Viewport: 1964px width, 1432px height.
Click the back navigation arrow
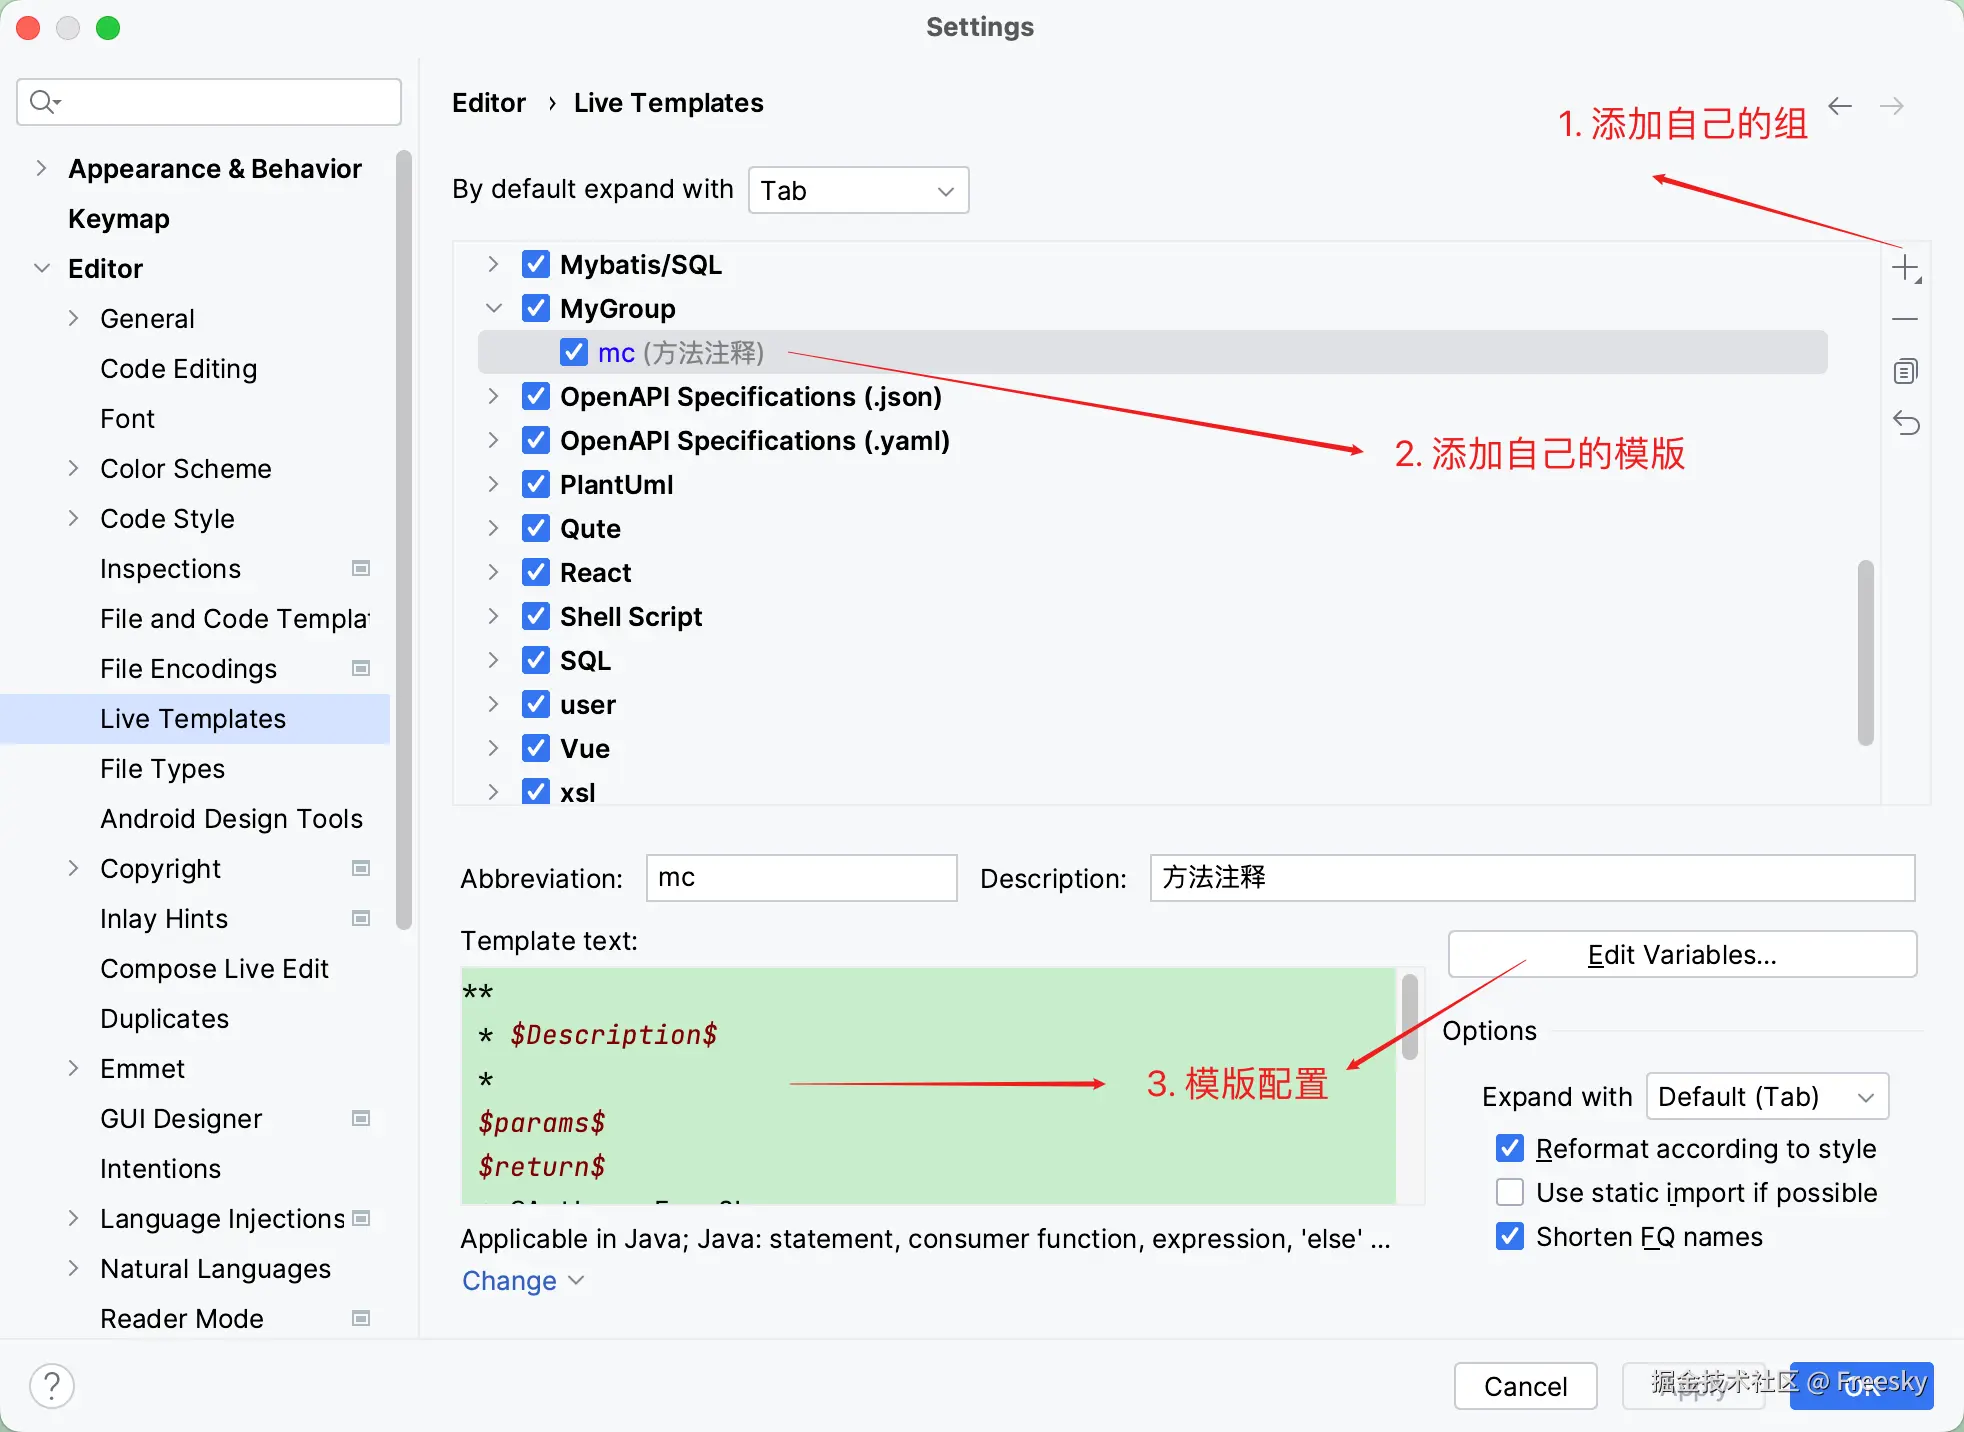(1840, 106)
